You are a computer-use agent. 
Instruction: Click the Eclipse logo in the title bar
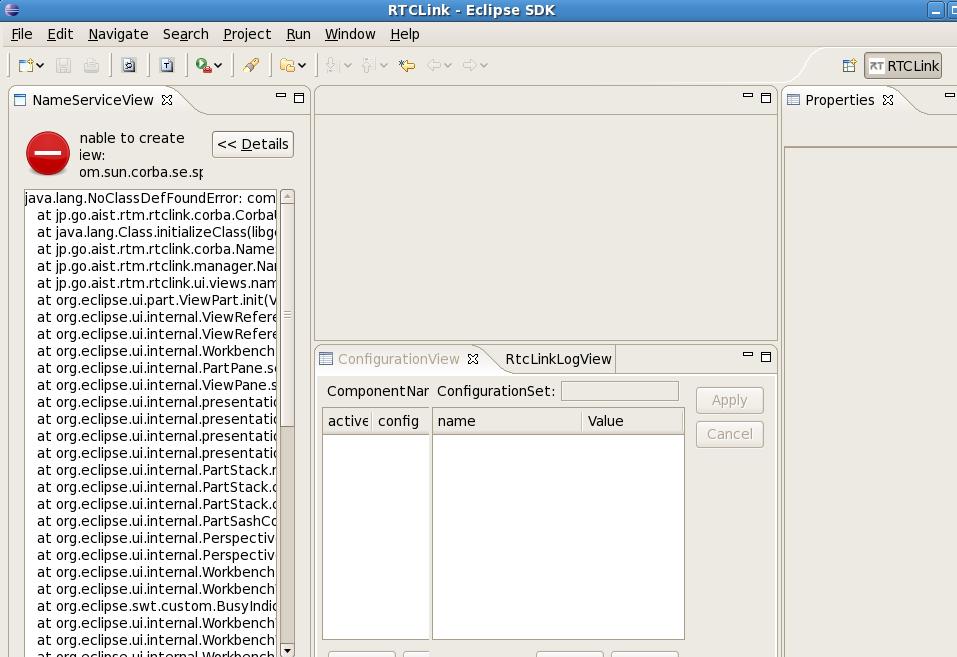[12, 10]
